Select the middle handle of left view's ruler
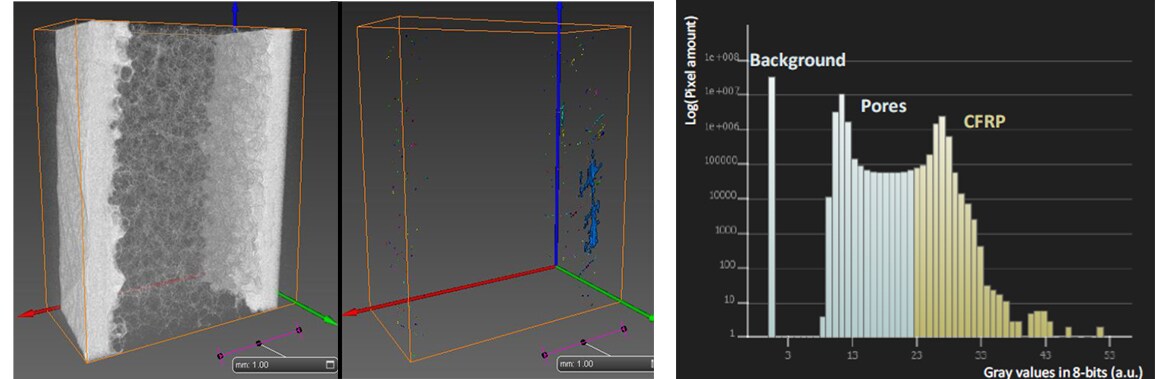This screenshot has height=379, width=1170. click(259, 343)
